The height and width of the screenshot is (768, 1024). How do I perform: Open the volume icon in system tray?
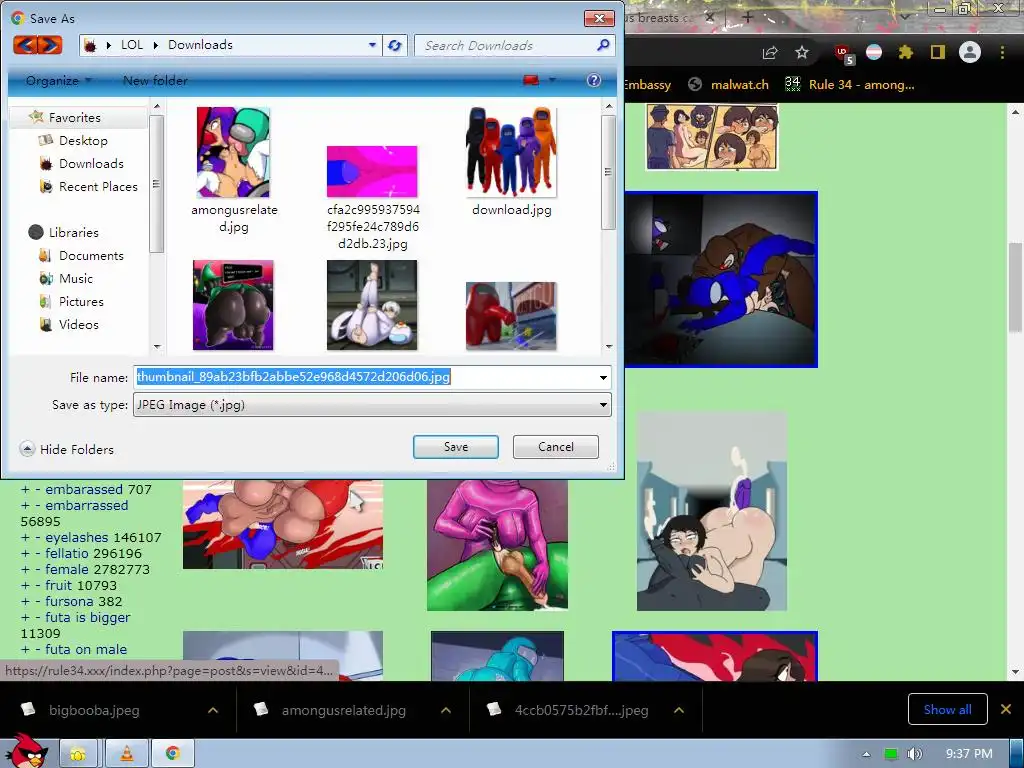tap(914, 754)
